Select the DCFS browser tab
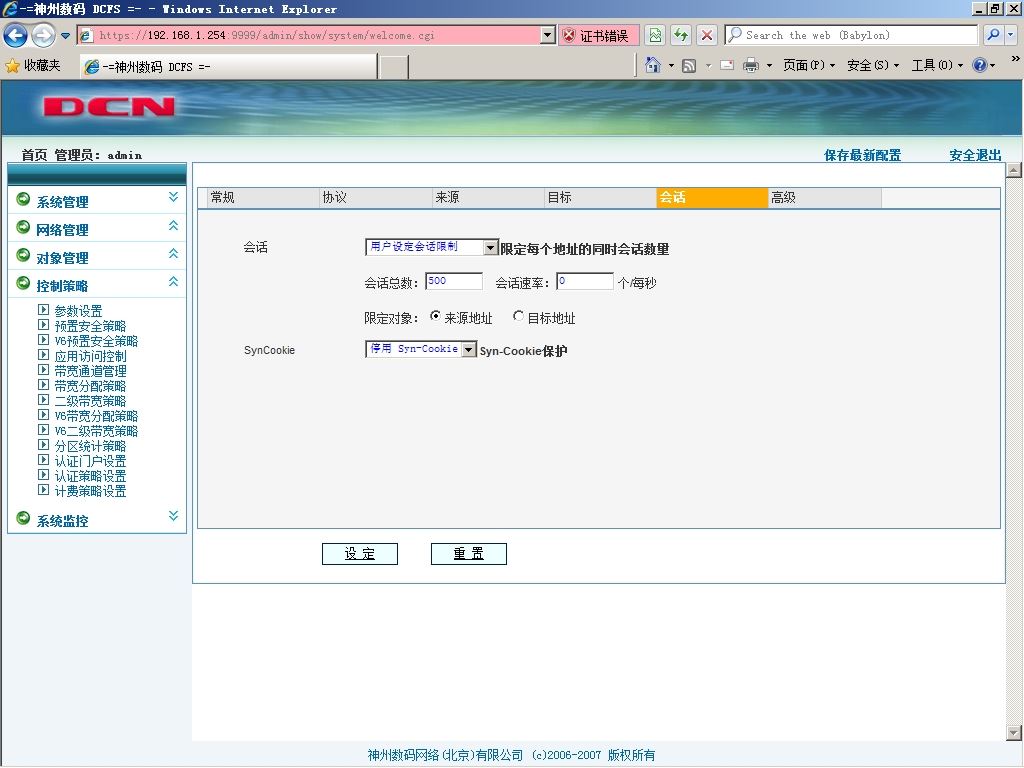 [x=229, y=67]
